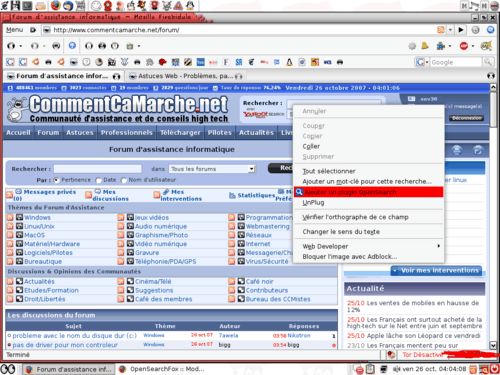The height and width of the screenshot is (375, 500).
Task: Select the Pertinence radio button
Action: 56,180
